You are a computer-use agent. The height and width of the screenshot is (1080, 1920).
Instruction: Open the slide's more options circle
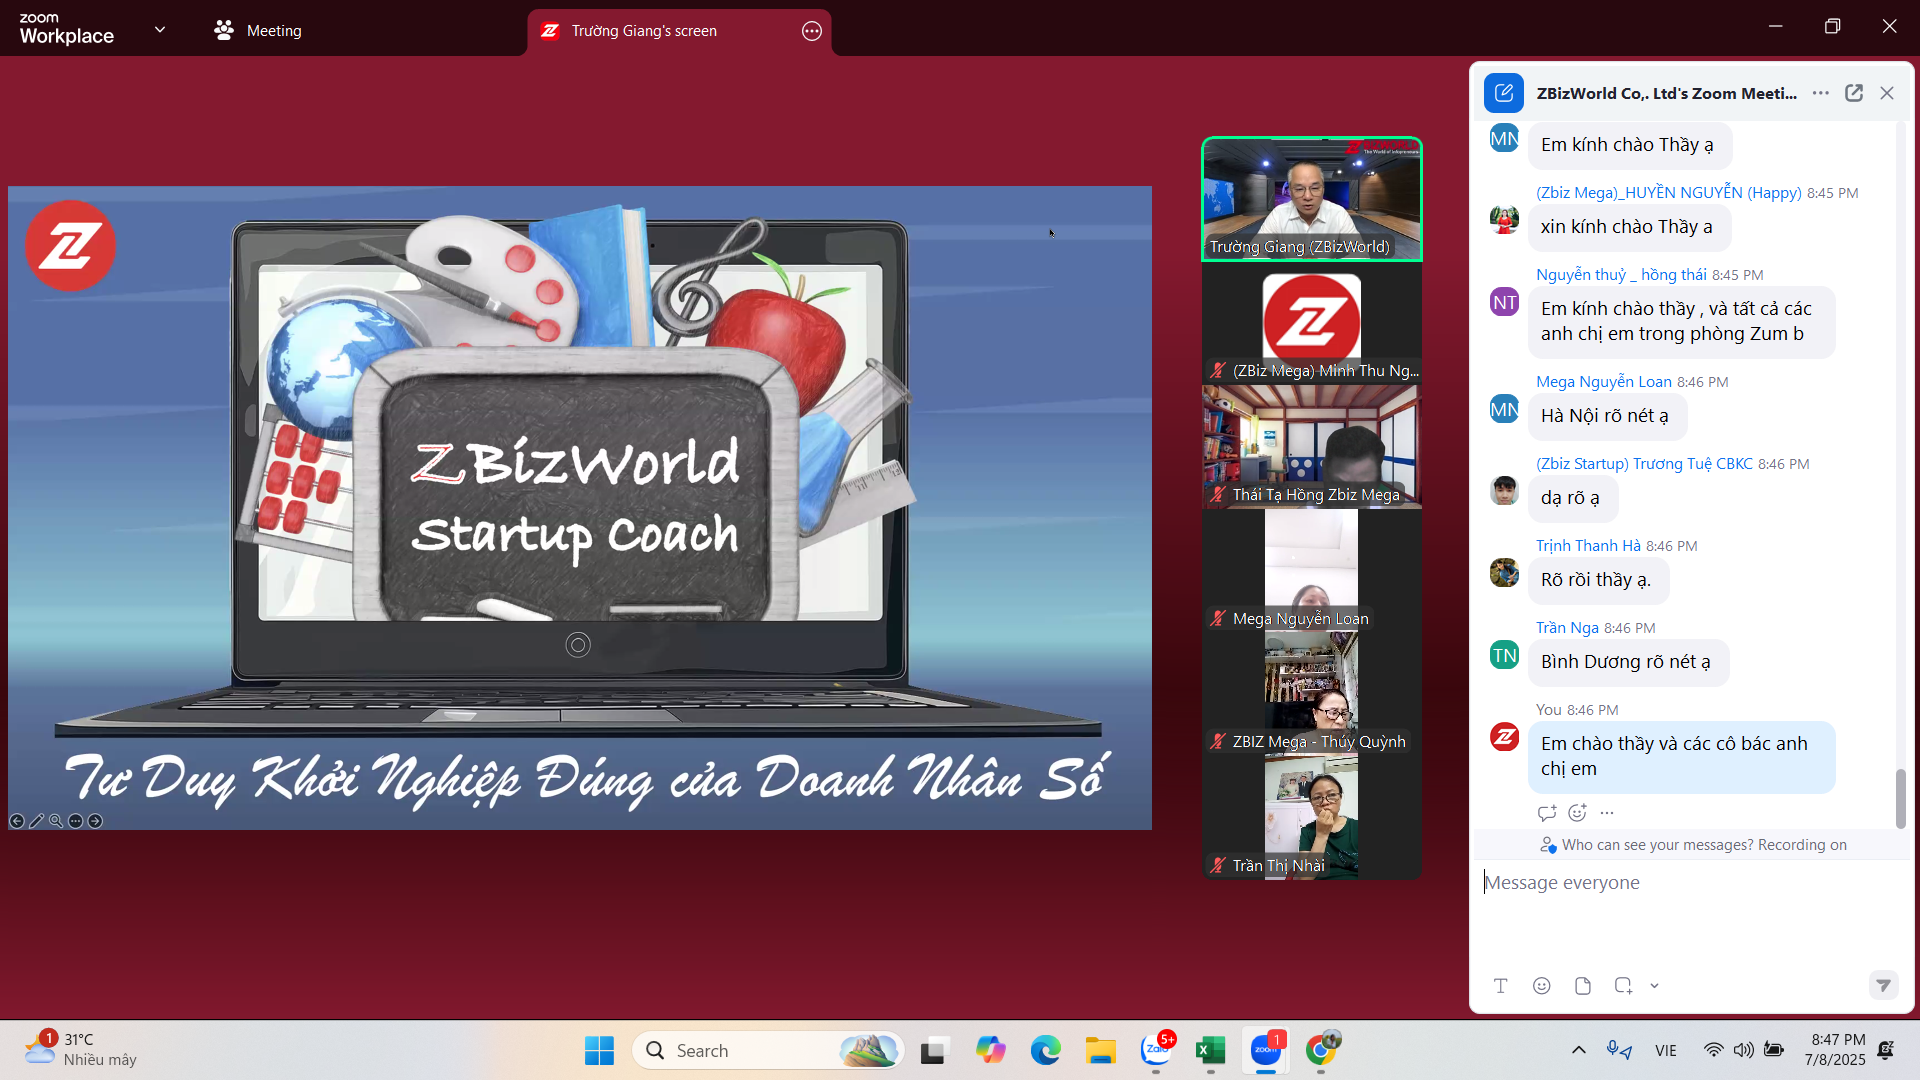(x=75, y=821)
